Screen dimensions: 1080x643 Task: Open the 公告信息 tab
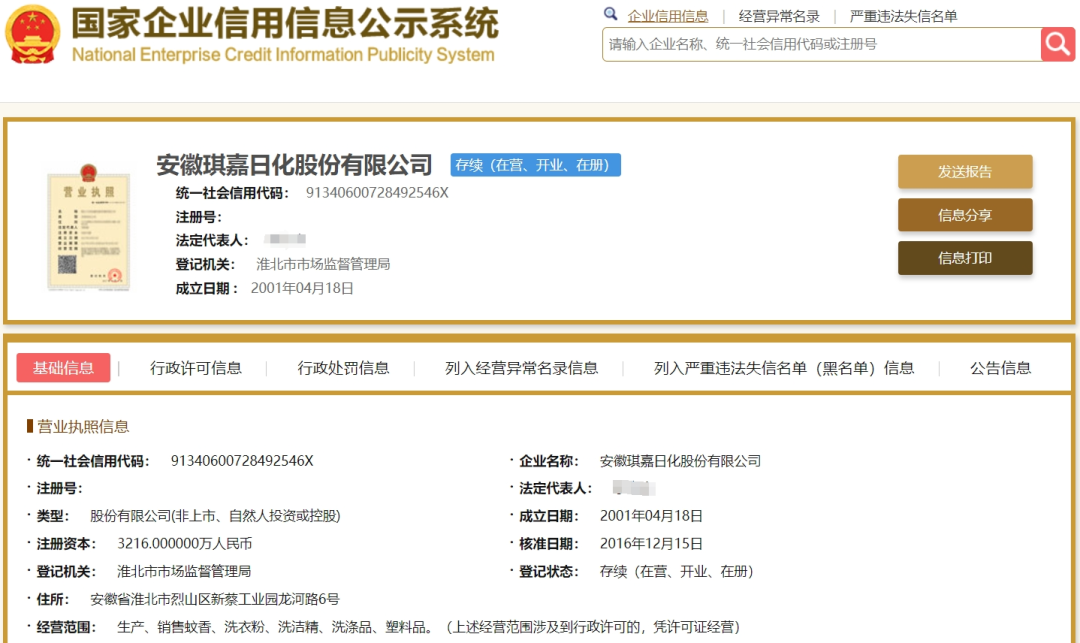[x=1000, y=368]
